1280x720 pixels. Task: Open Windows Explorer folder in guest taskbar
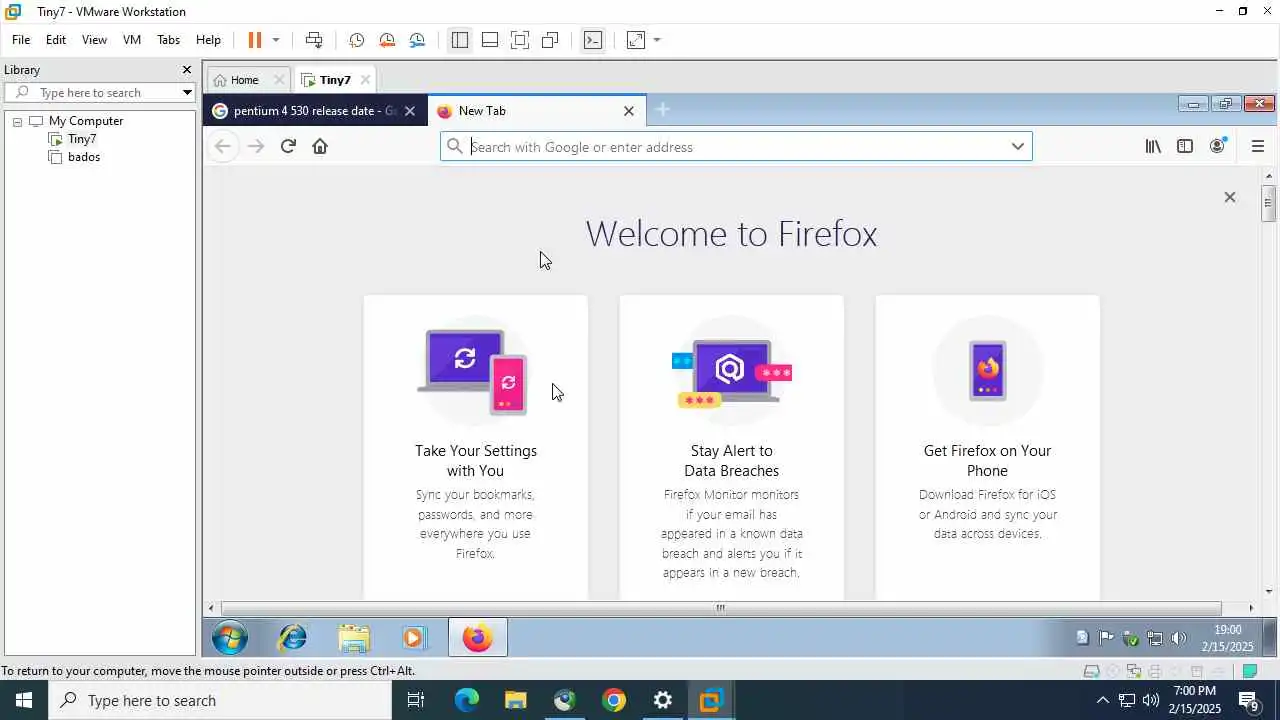click(353, 638)
